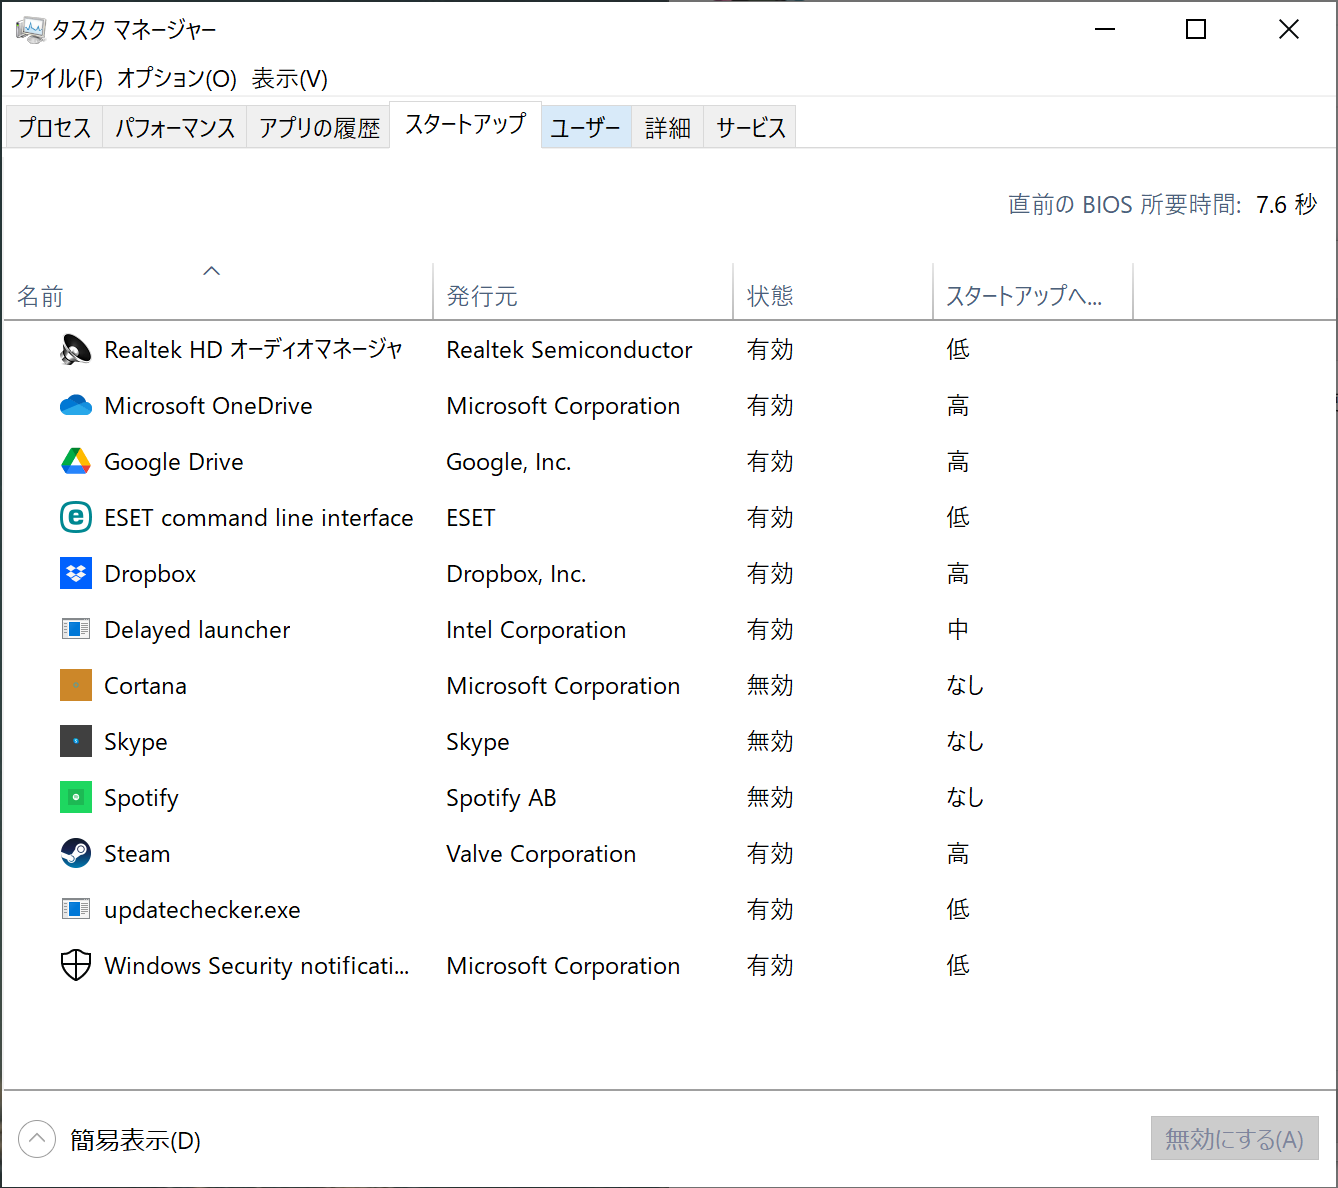This screenshot has height=1188, width=1338.
Task: Click the Cortana orange icon
Action: [x=76, y=685]
